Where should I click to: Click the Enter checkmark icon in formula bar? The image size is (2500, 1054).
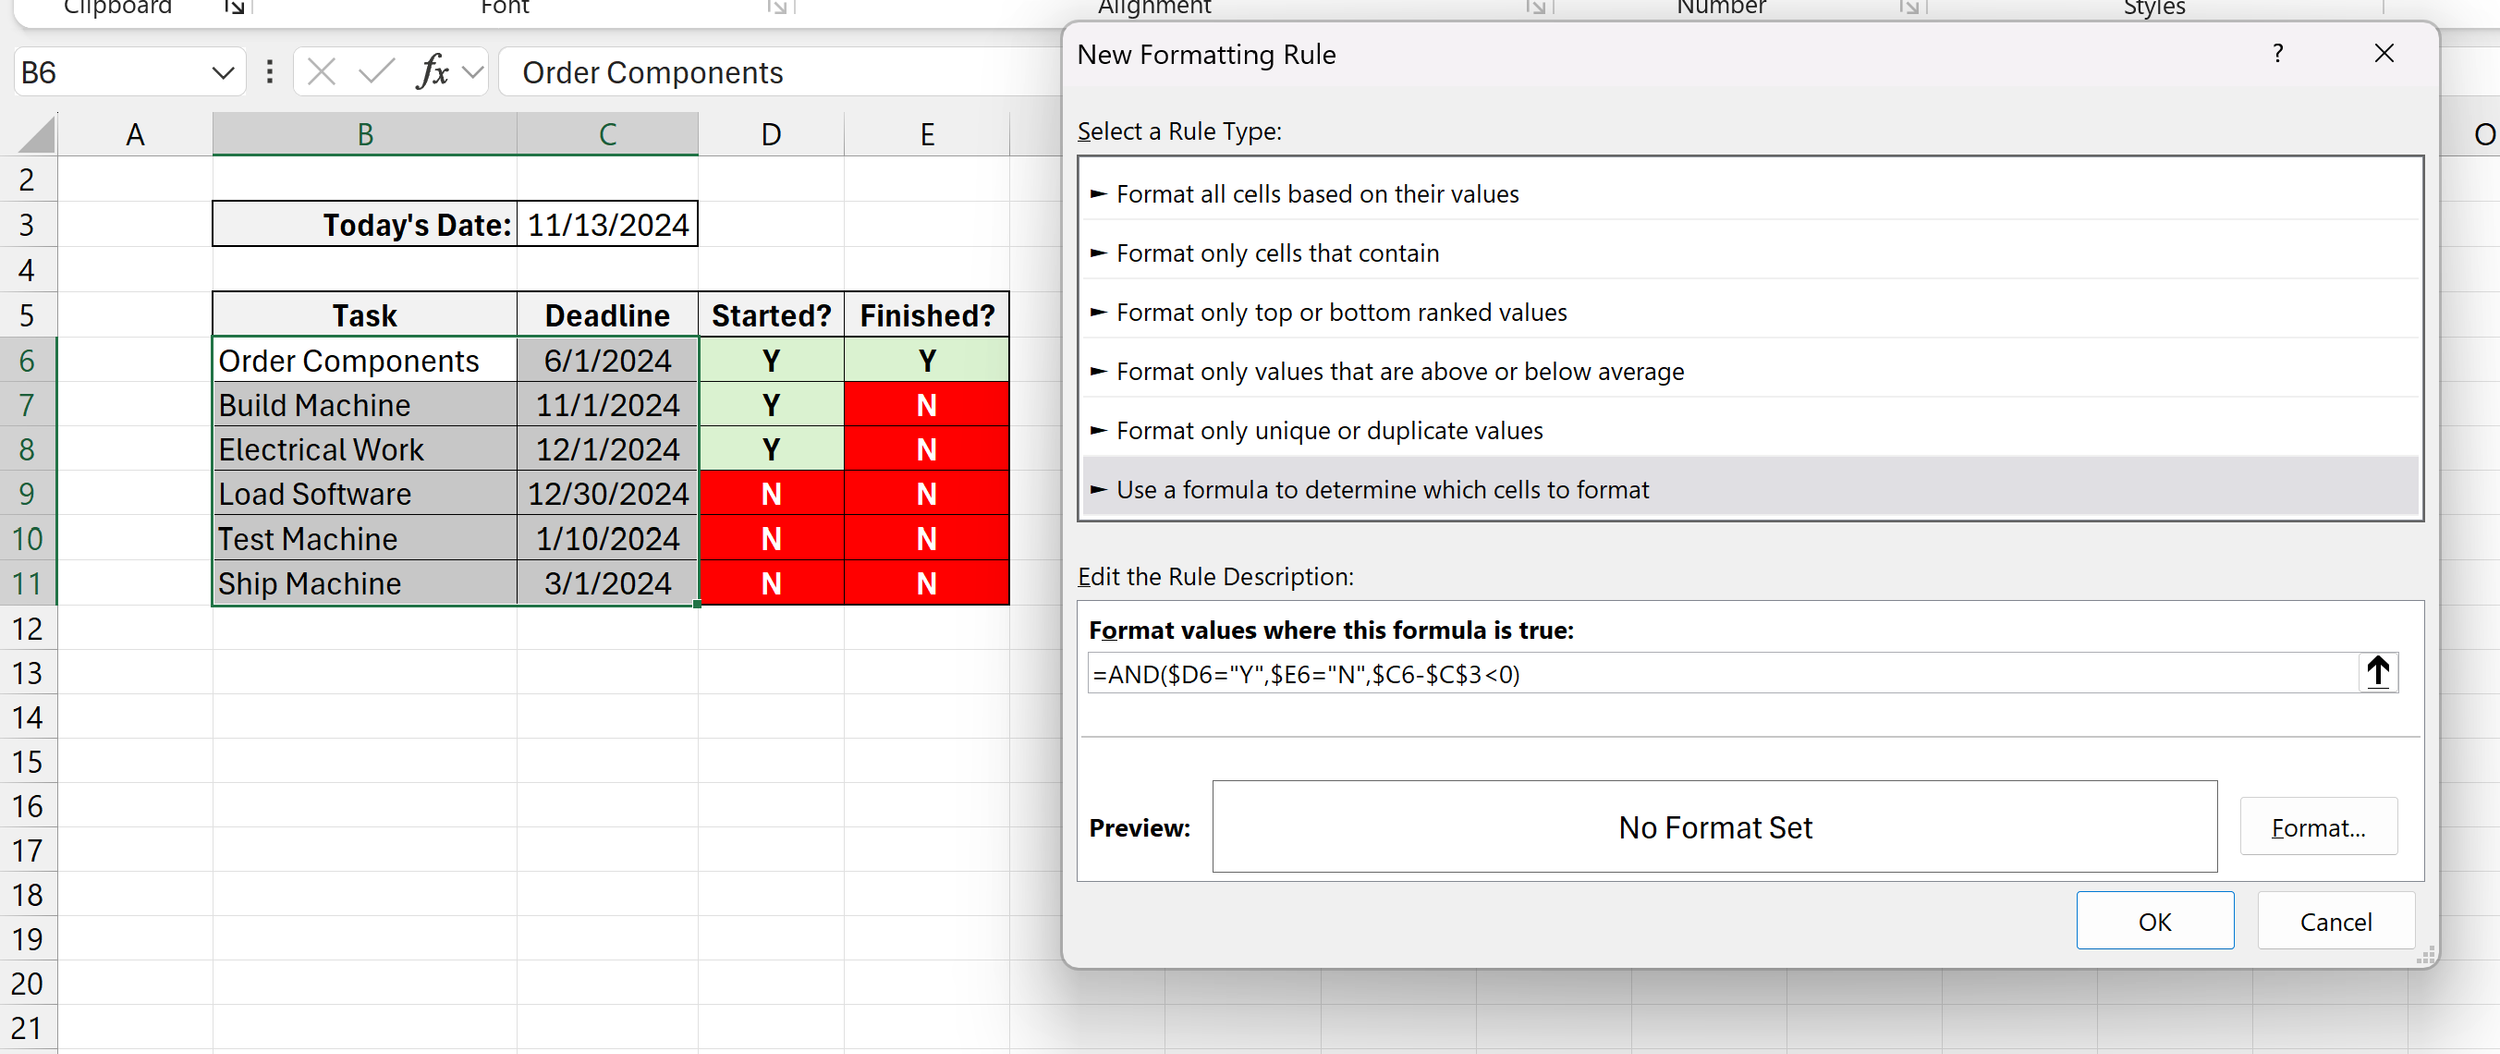tap(375, 71)
